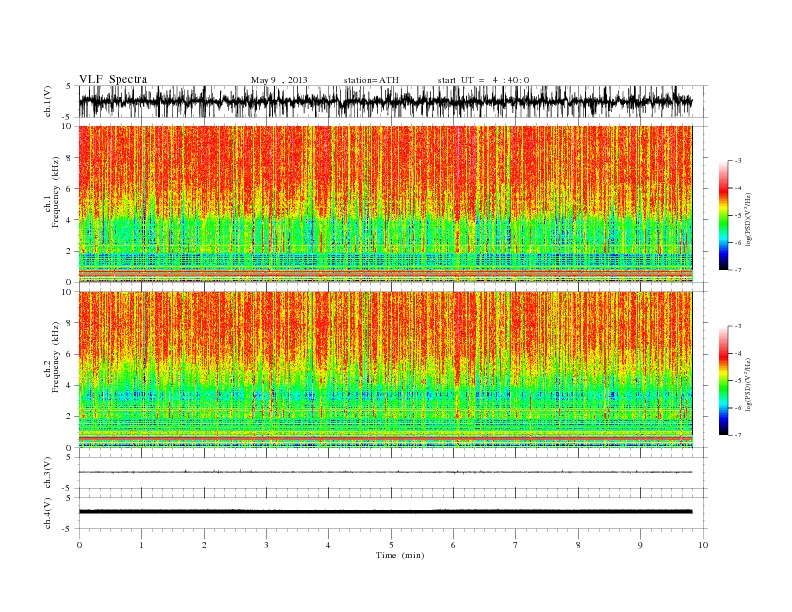Image resolution: width=792 pixels, height=612 pixels.
Task: Click the lower colorbar's "log(PSD)(V²/Hz)" label
Action: tap(748, 384)
